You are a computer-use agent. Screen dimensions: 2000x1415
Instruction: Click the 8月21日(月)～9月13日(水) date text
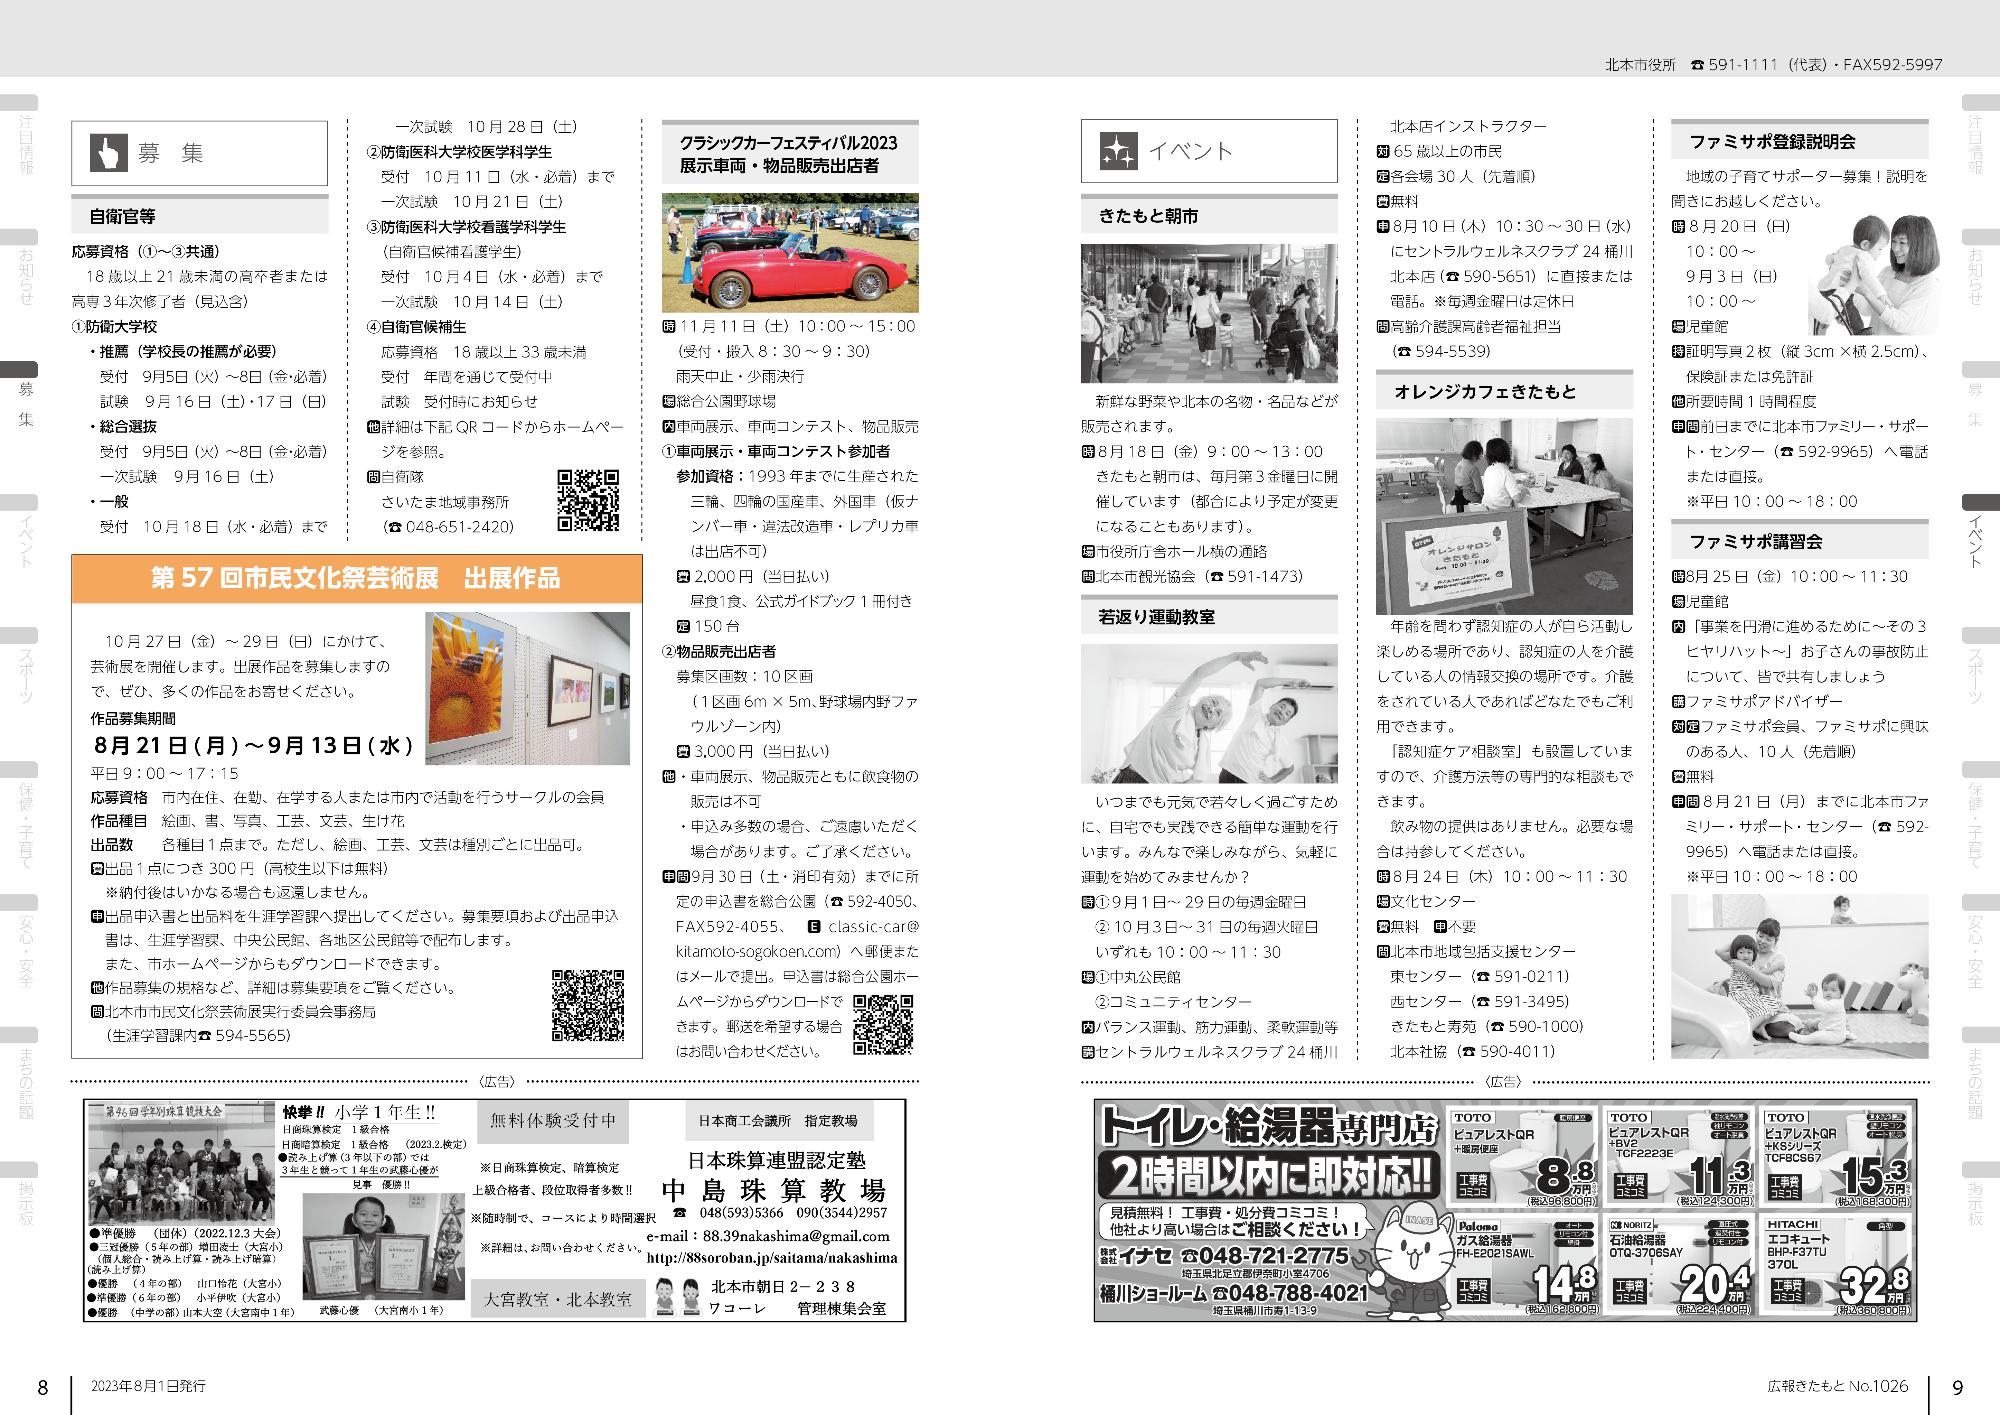[252, 745]
